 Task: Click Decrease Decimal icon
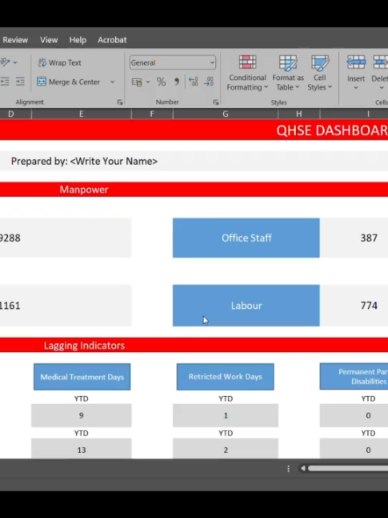point(209,82)
